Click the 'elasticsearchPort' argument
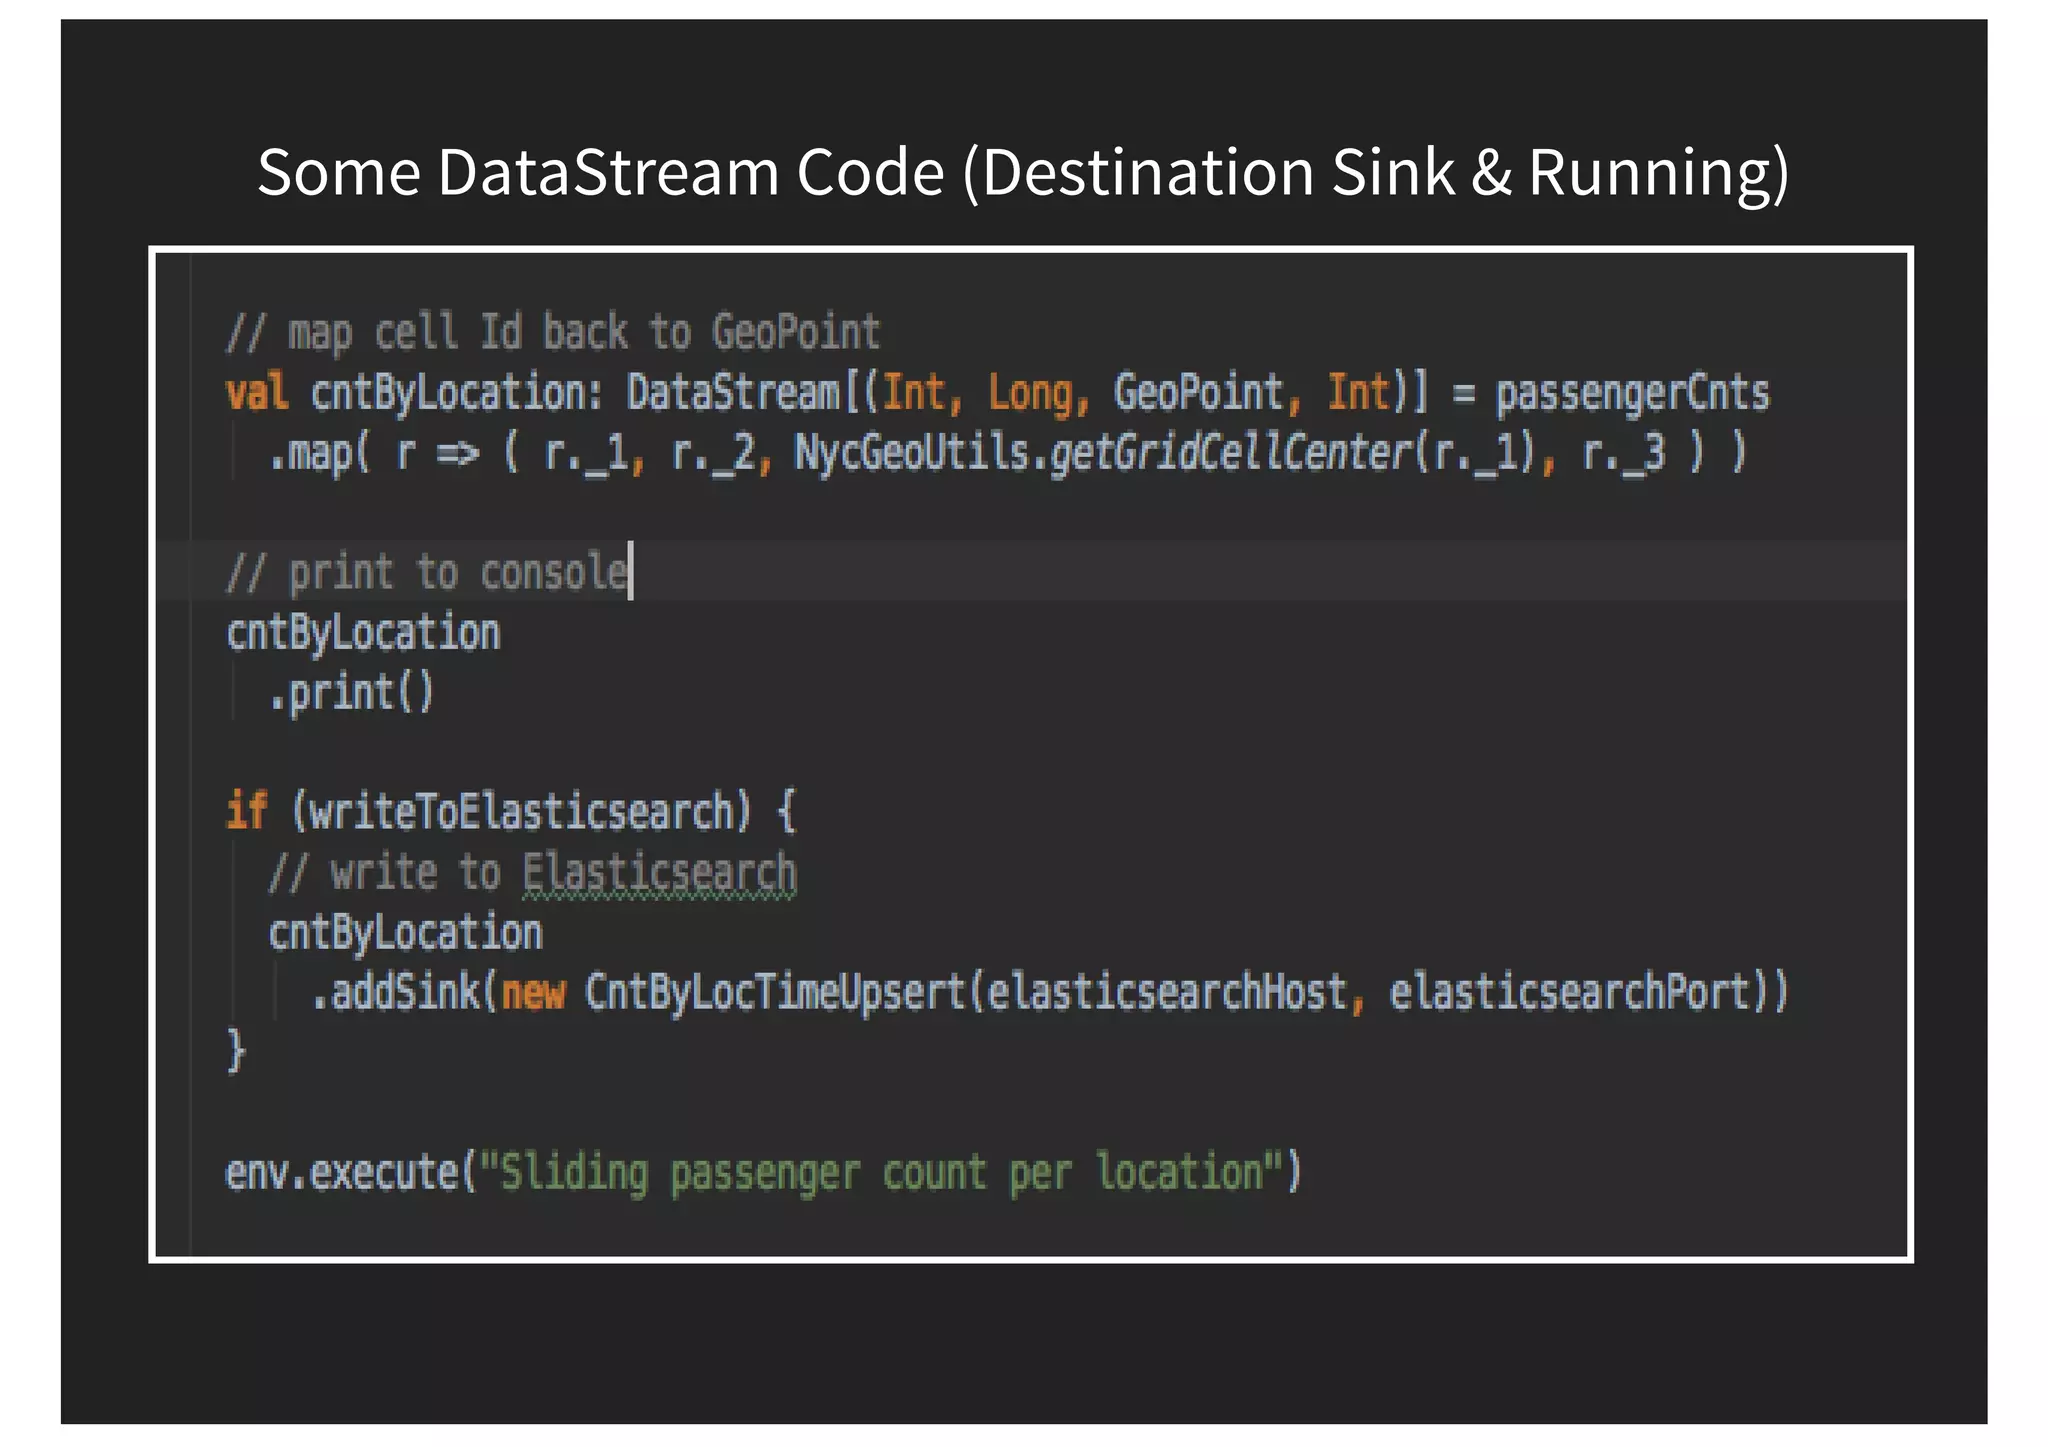The image size is (2048, 1447). pyautogui.click(x=1571, y=993)
